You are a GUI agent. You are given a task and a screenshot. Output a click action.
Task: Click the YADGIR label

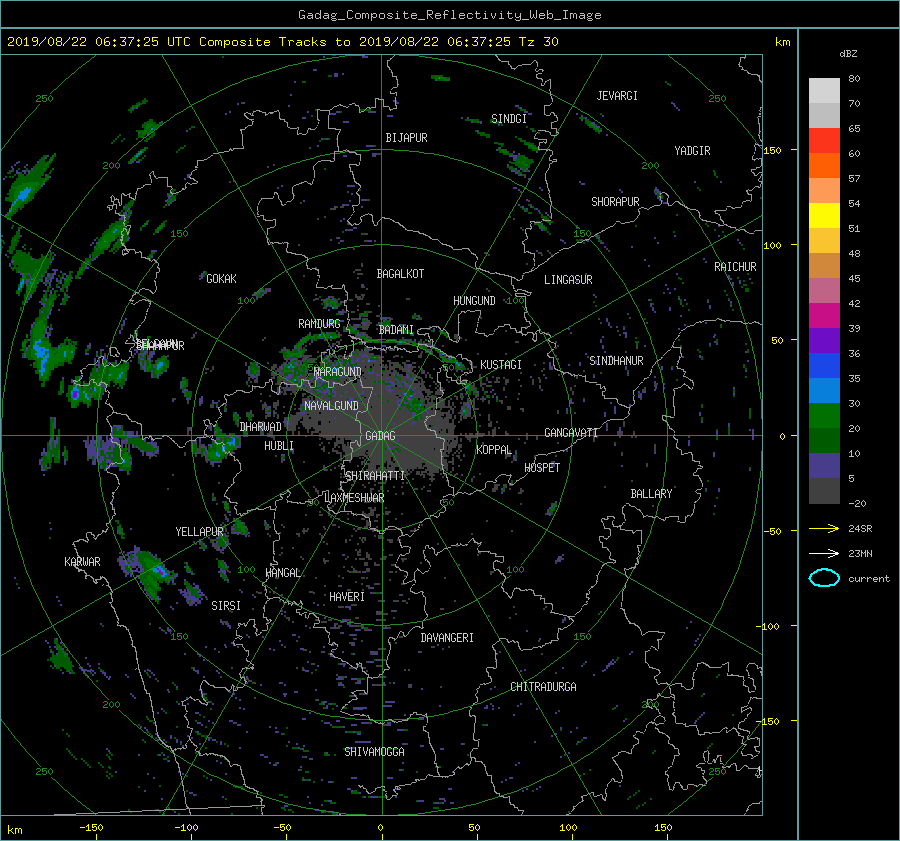pyautogui.click(x=692, y=151)
